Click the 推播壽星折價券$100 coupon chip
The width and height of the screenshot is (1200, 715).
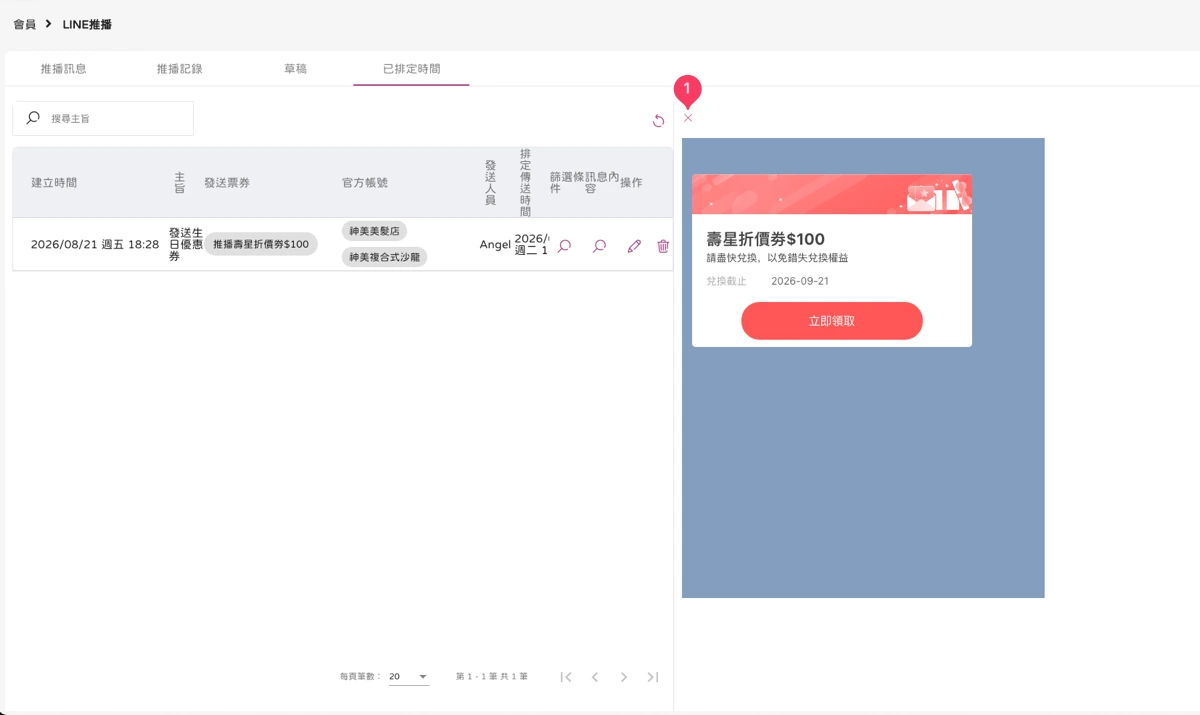261,244
